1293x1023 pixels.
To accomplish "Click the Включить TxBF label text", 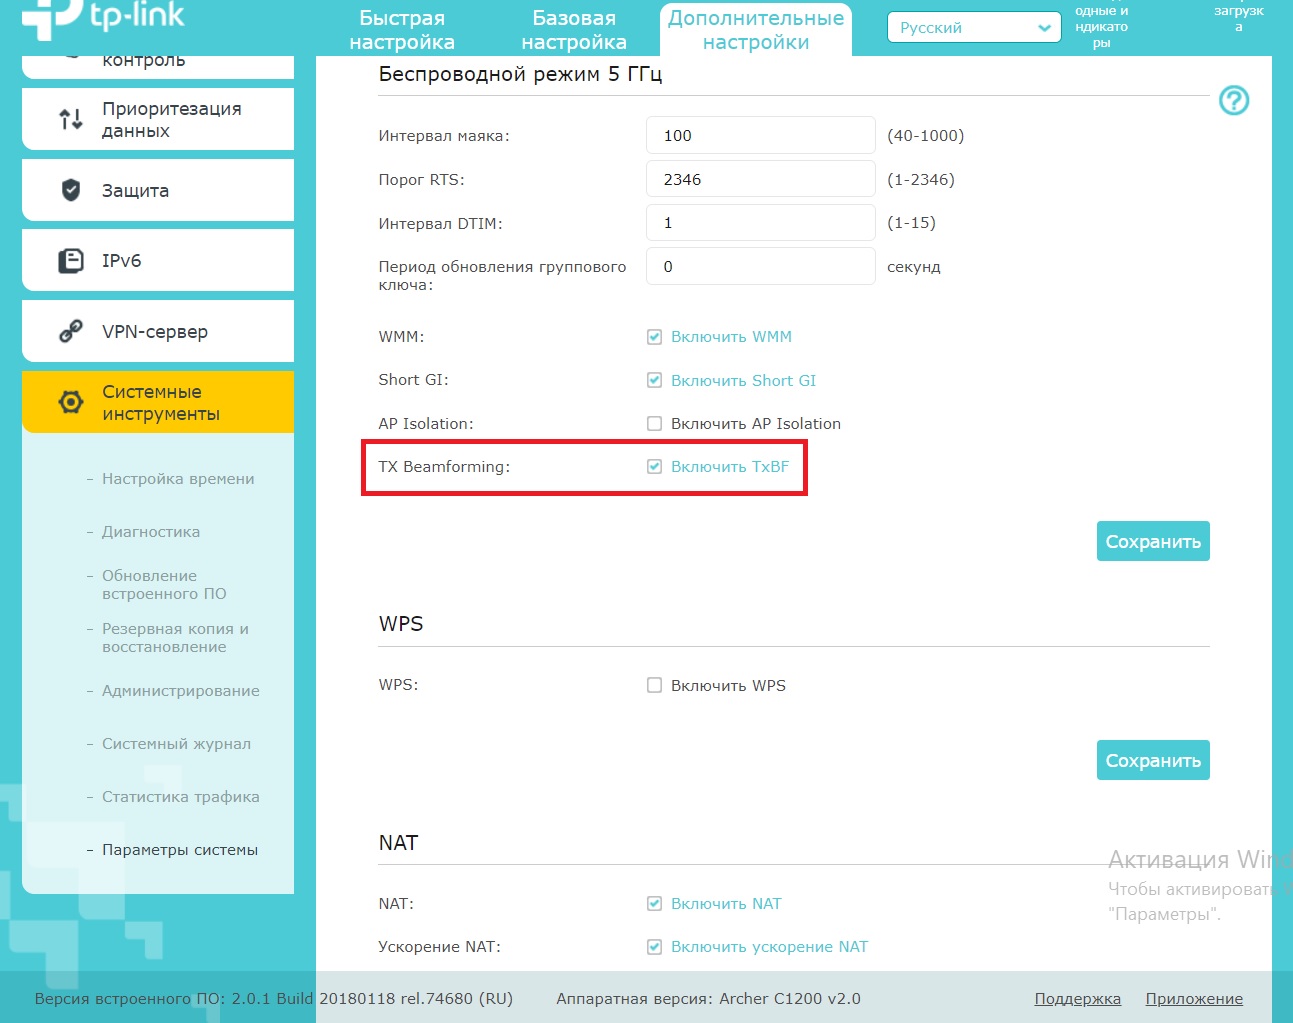I will click(730, 466).
